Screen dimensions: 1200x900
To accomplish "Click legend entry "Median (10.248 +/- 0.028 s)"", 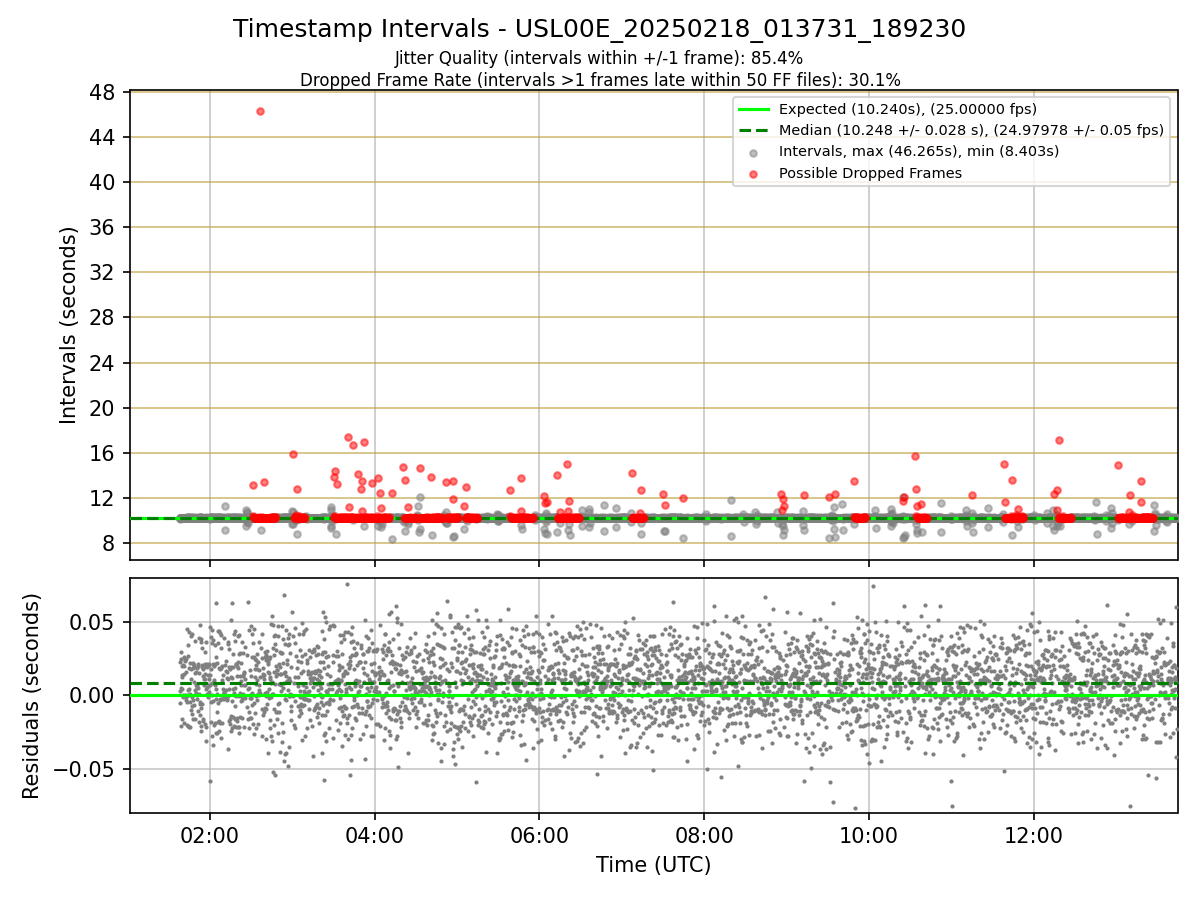I will coord(971,130).
